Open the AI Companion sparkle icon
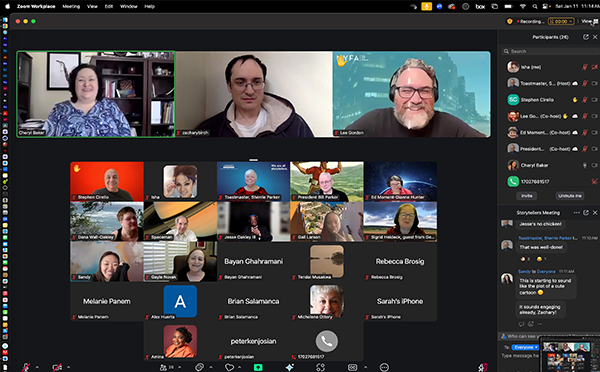 click(x=290, y=367)
